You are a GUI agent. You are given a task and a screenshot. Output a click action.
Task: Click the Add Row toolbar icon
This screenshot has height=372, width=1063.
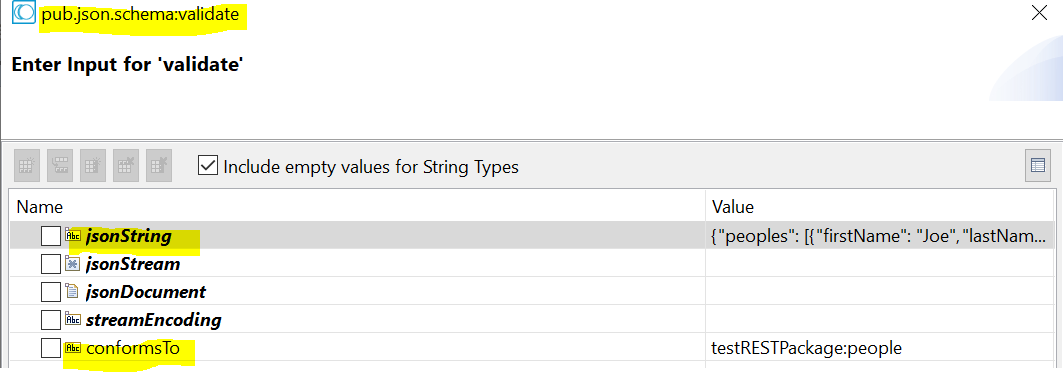(x=27, y=166)
